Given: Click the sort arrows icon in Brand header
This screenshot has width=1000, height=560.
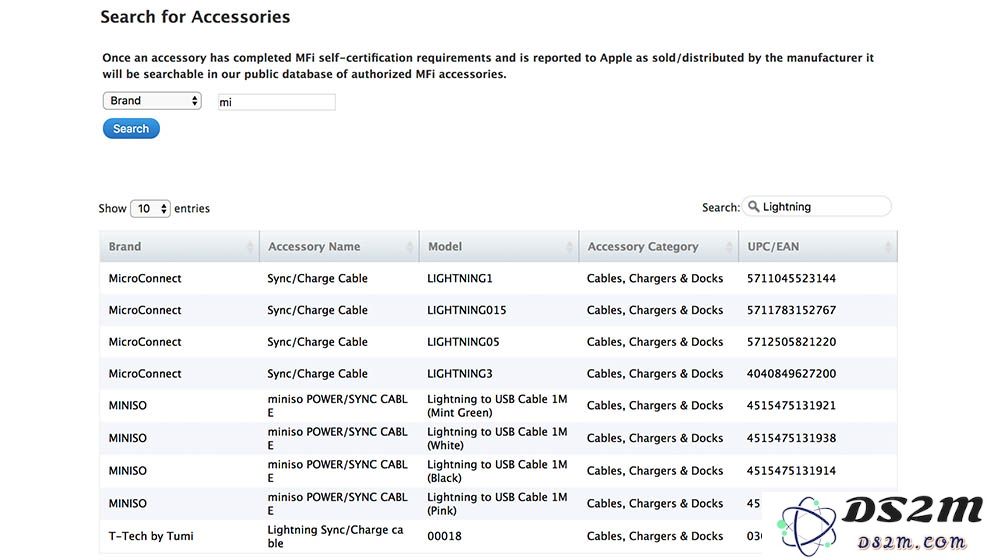Looking at the screenshot, I should 250,247.
